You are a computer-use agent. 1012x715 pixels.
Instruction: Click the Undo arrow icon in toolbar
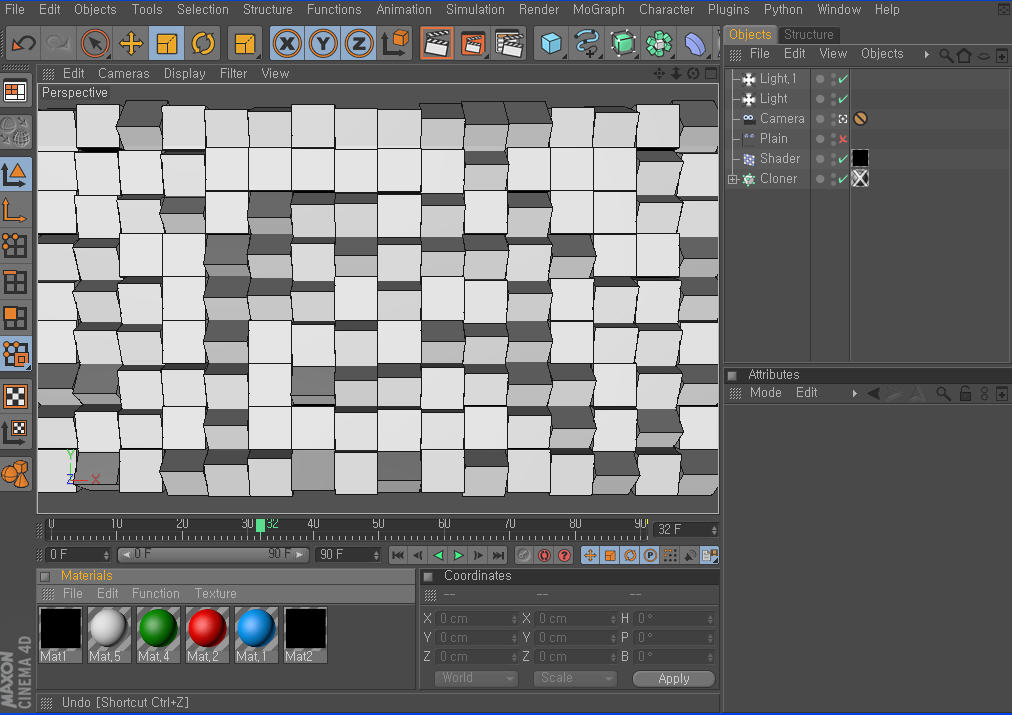click(24, 43)
